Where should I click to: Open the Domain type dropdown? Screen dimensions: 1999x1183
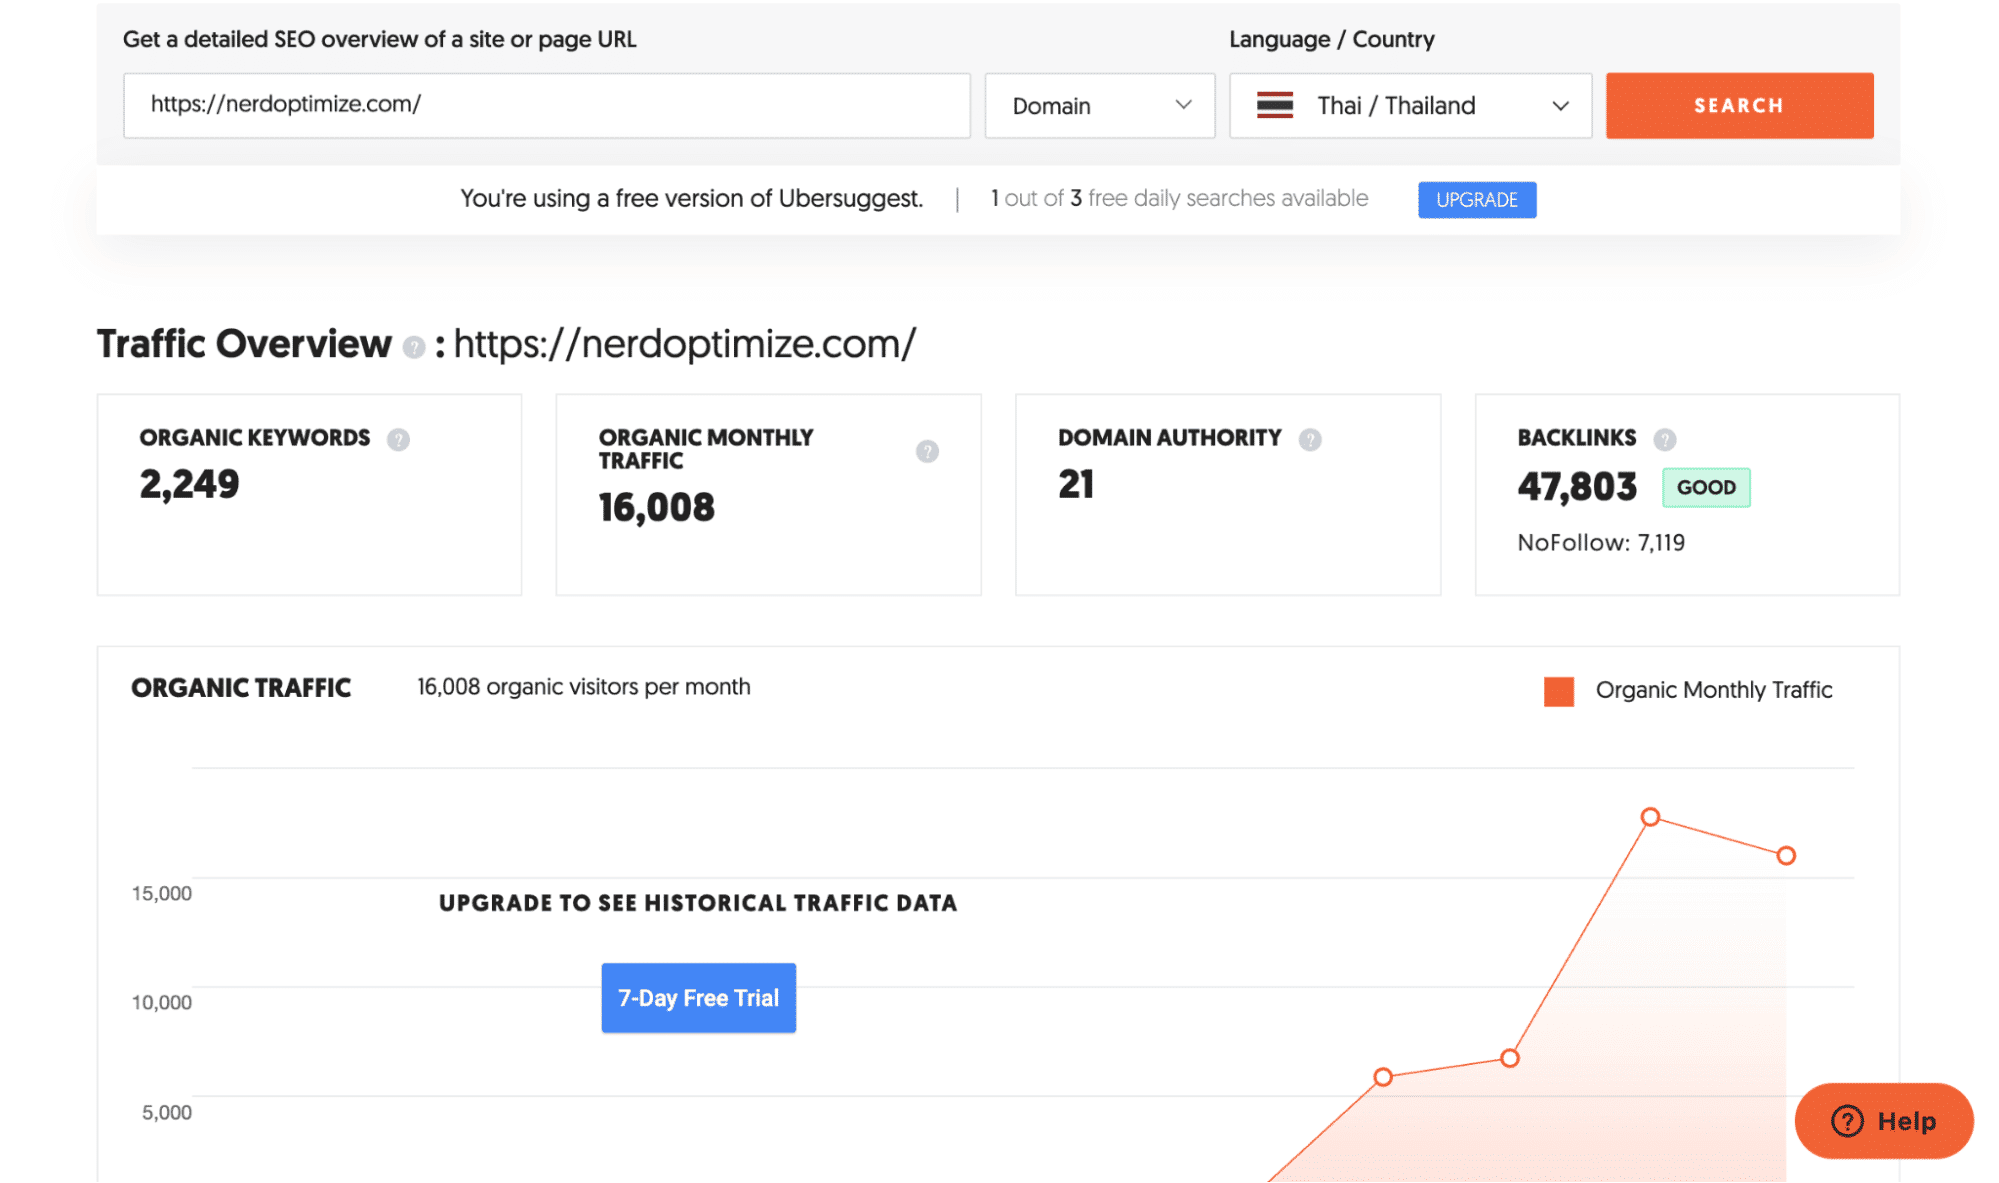tap(1099, 105)
